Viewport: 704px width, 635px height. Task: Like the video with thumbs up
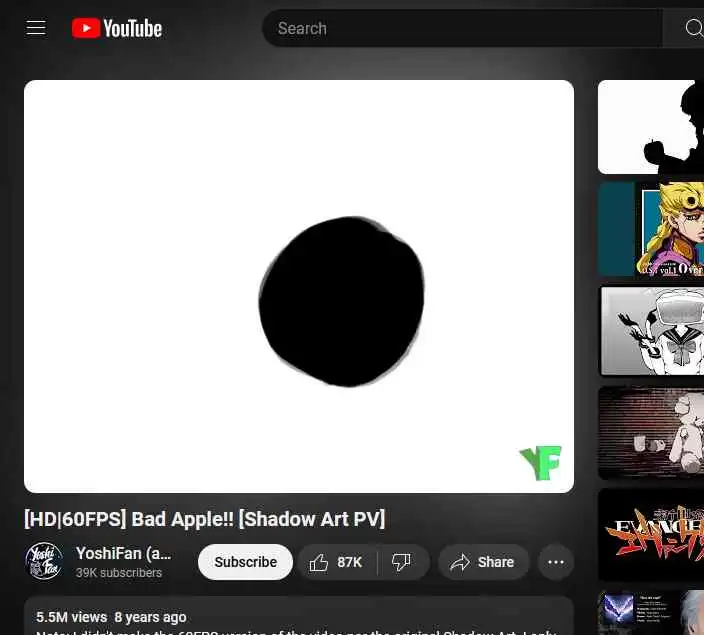coord(337,562)
